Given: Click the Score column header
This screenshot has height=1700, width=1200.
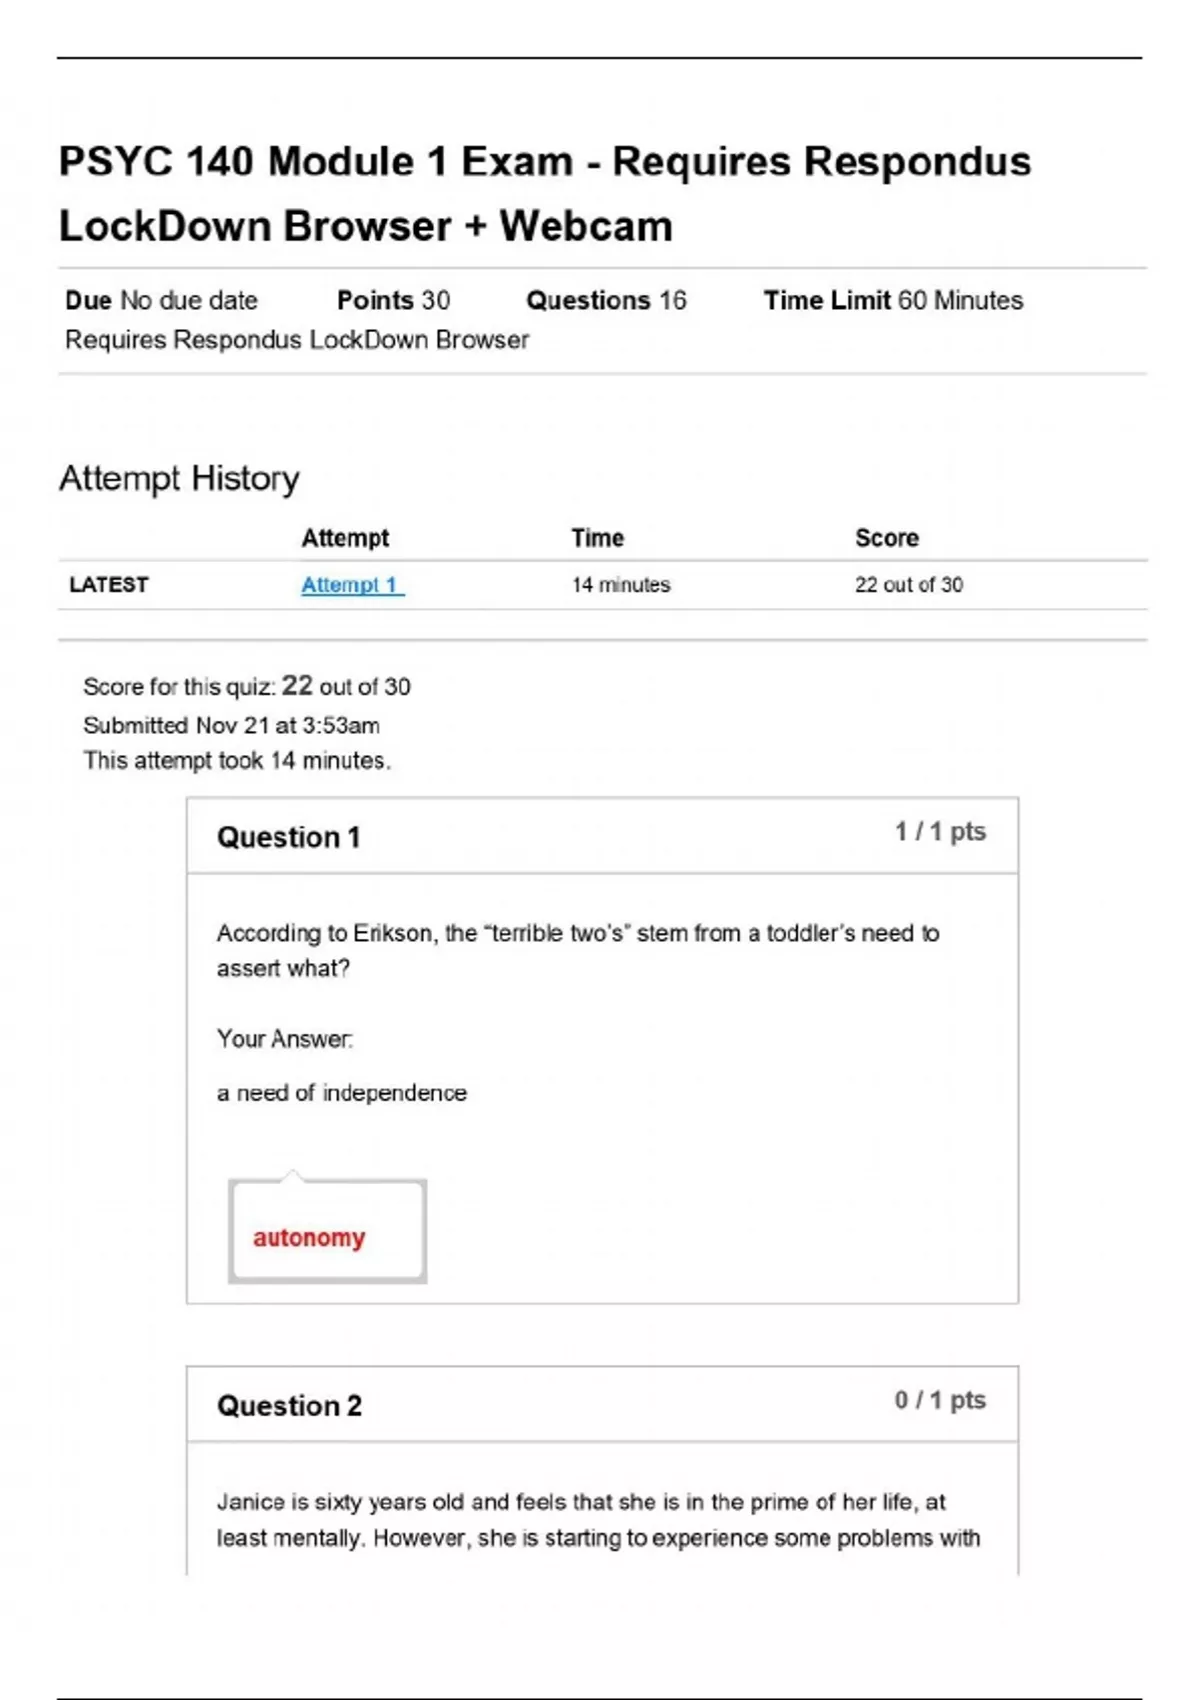Looking at the screenshot, I should click(x=886, y=538).
